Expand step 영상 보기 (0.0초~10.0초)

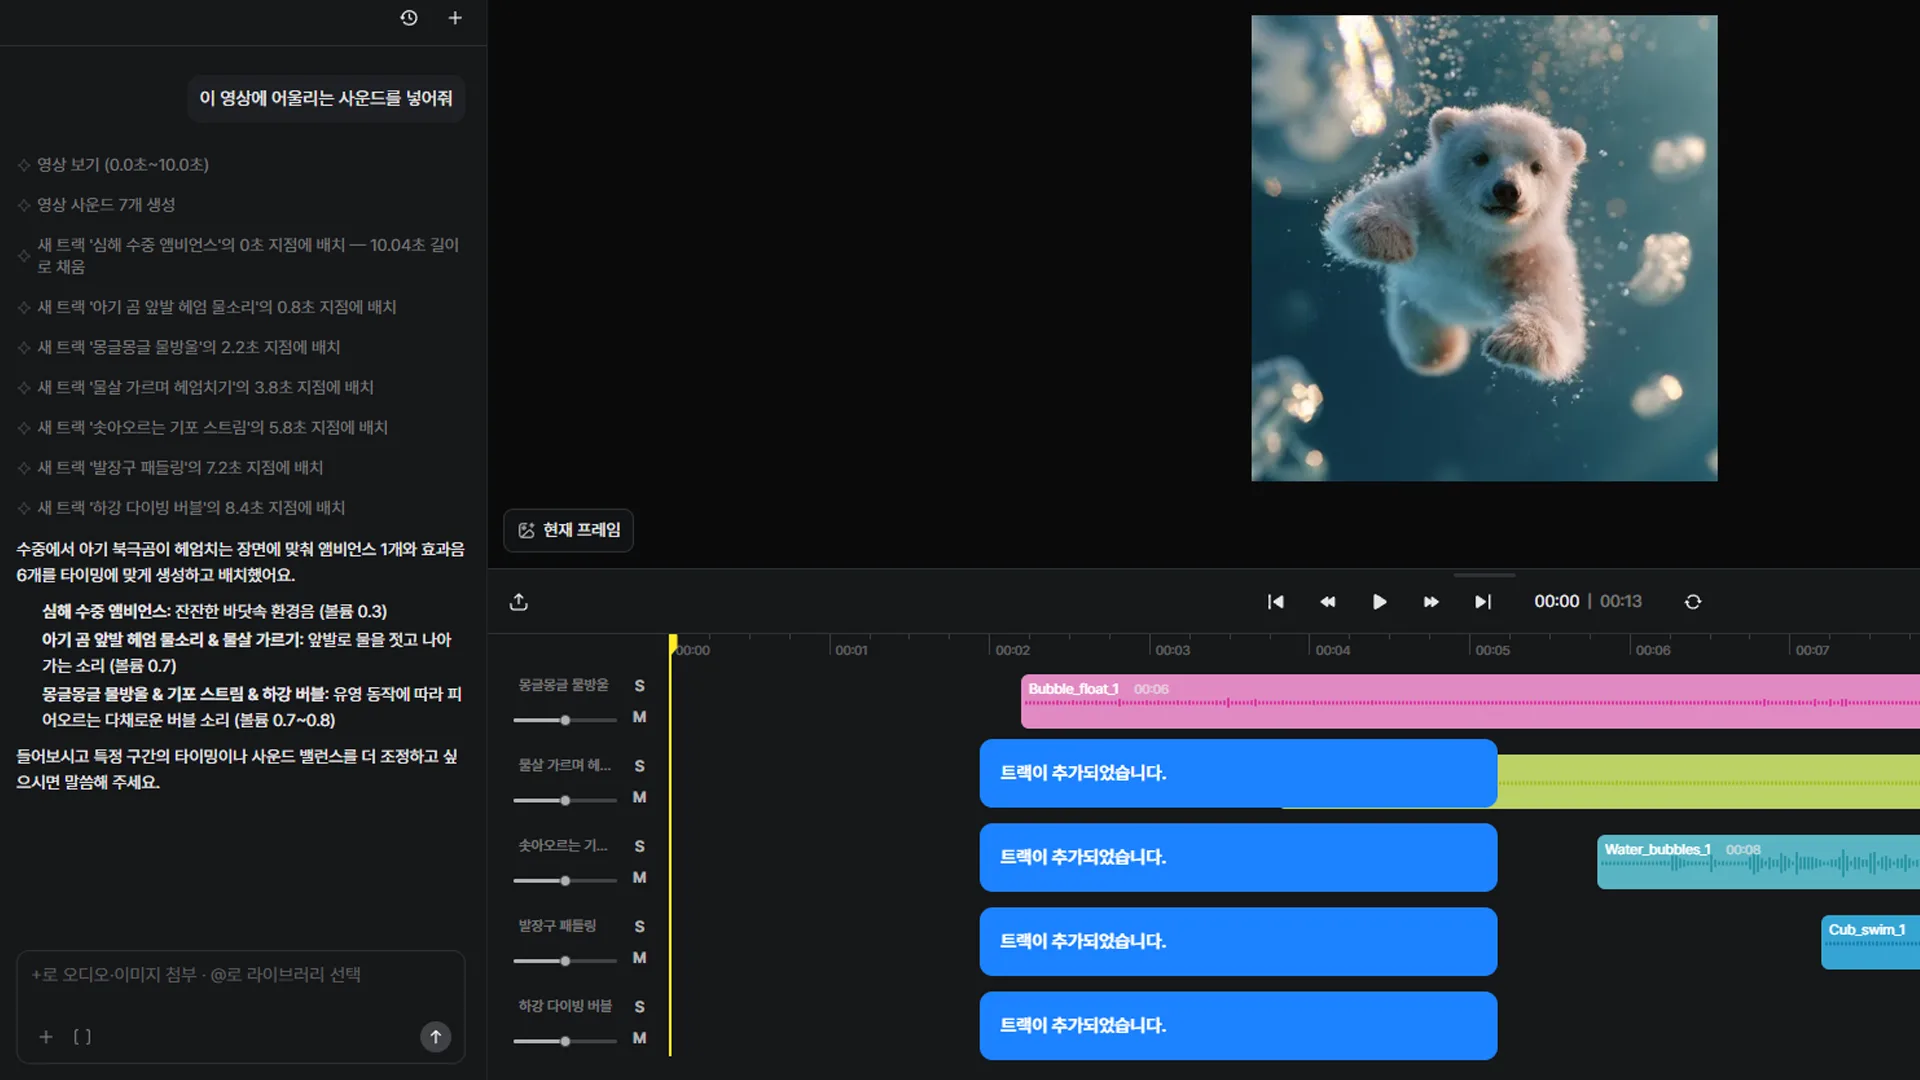coord(123,165)
